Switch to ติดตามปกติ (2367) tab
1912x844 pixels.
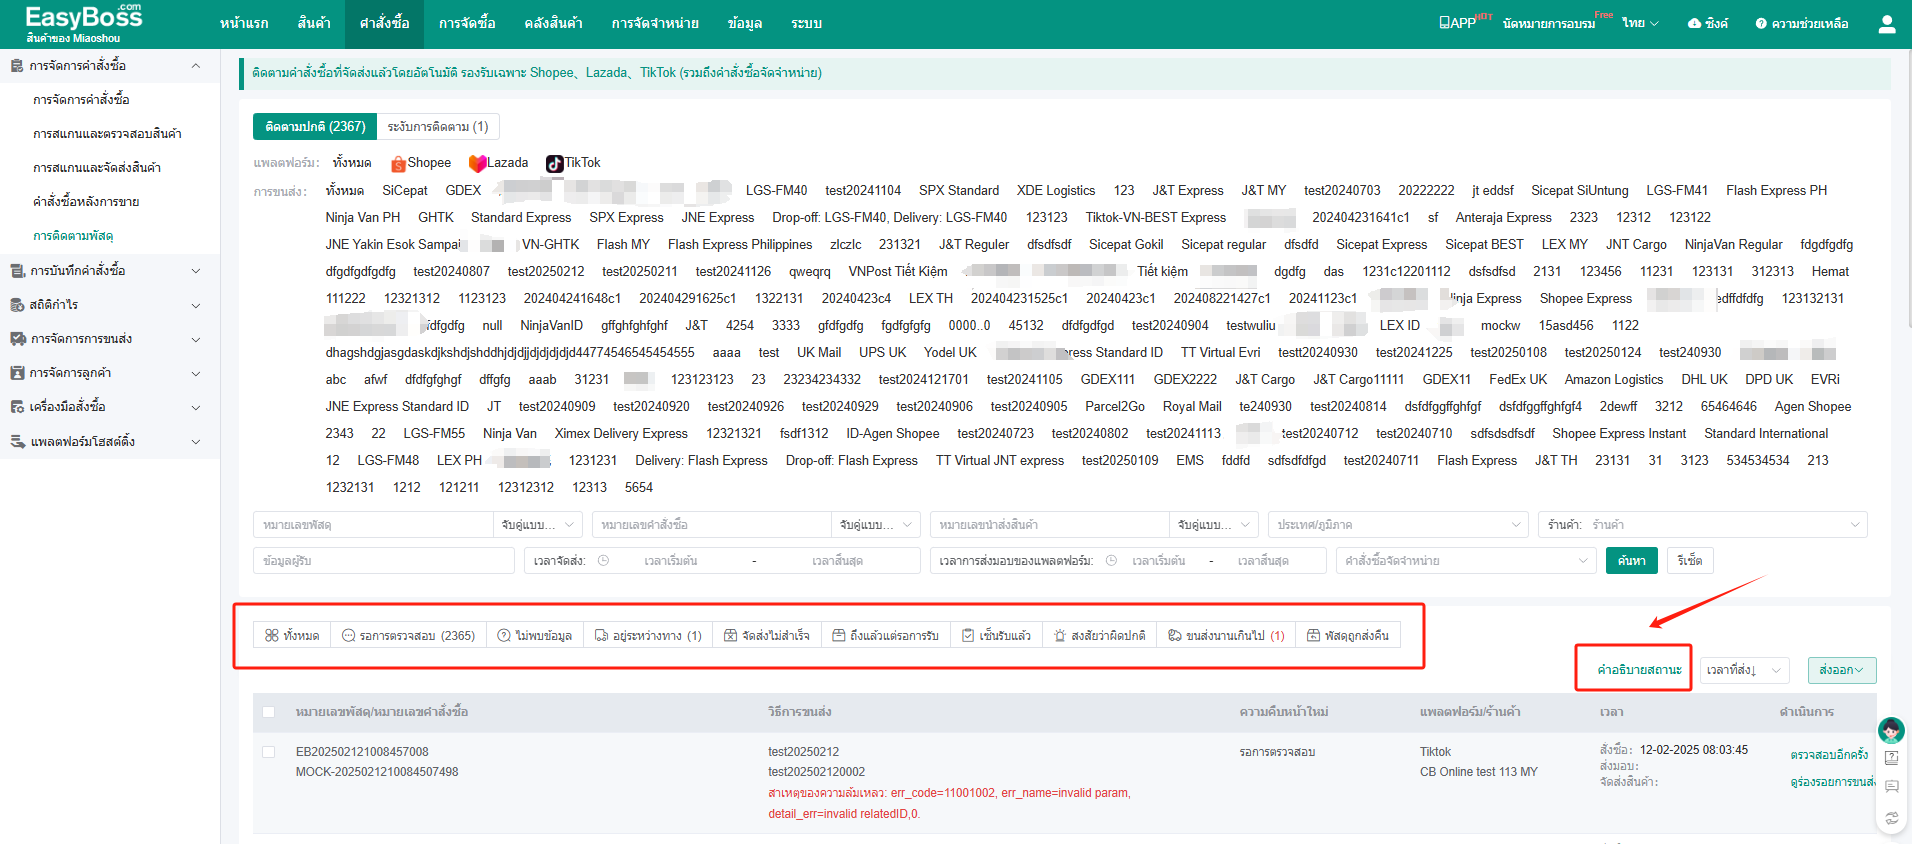pos(315,127)
